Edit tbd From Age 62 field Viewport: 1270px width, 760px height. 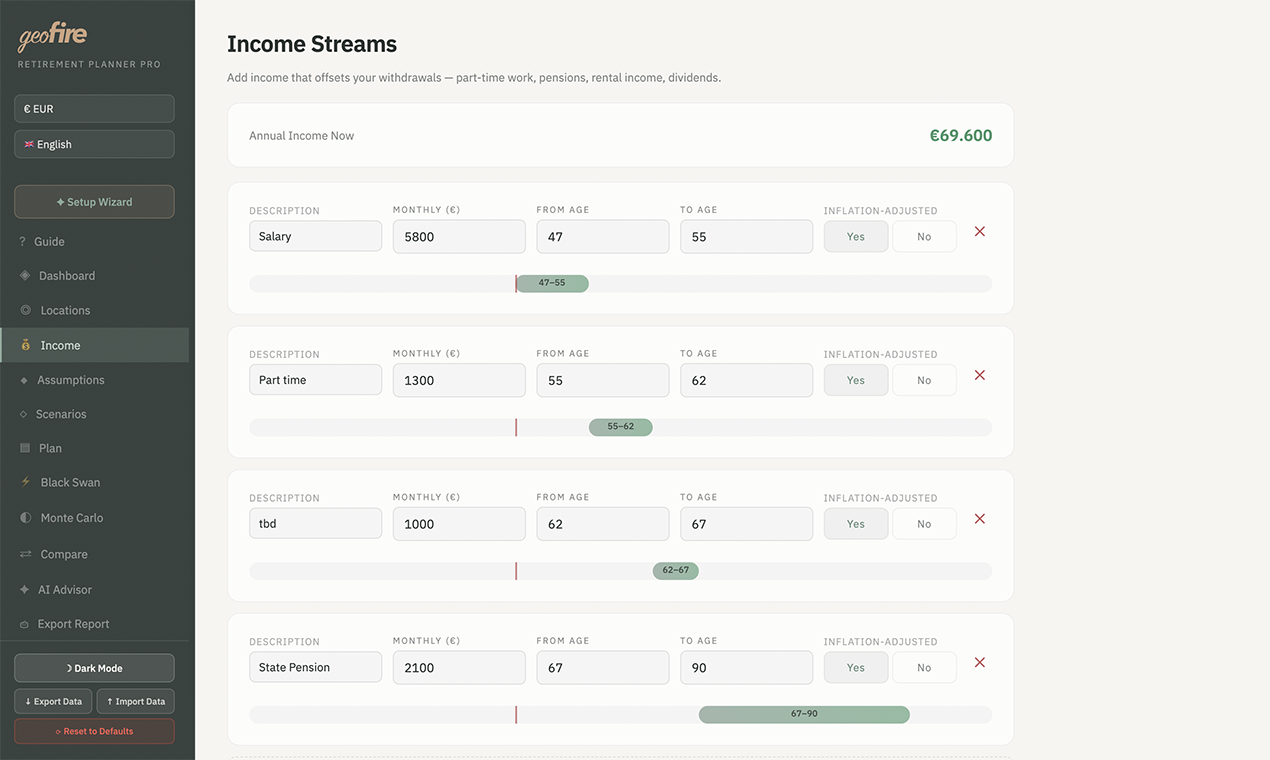603,524
